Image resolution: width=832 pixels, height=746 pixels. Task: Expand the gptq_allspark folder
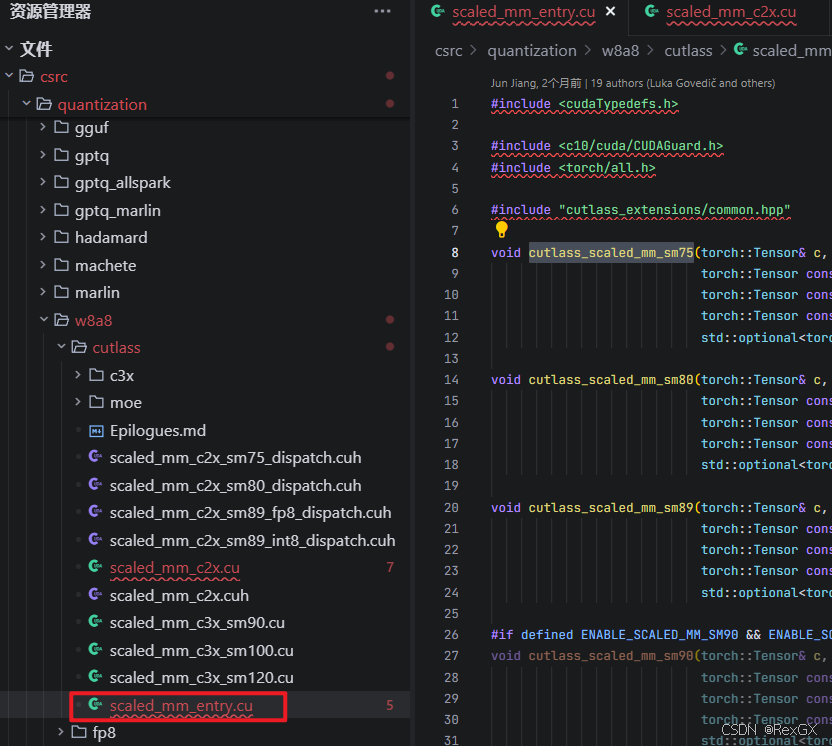point(44,182)
